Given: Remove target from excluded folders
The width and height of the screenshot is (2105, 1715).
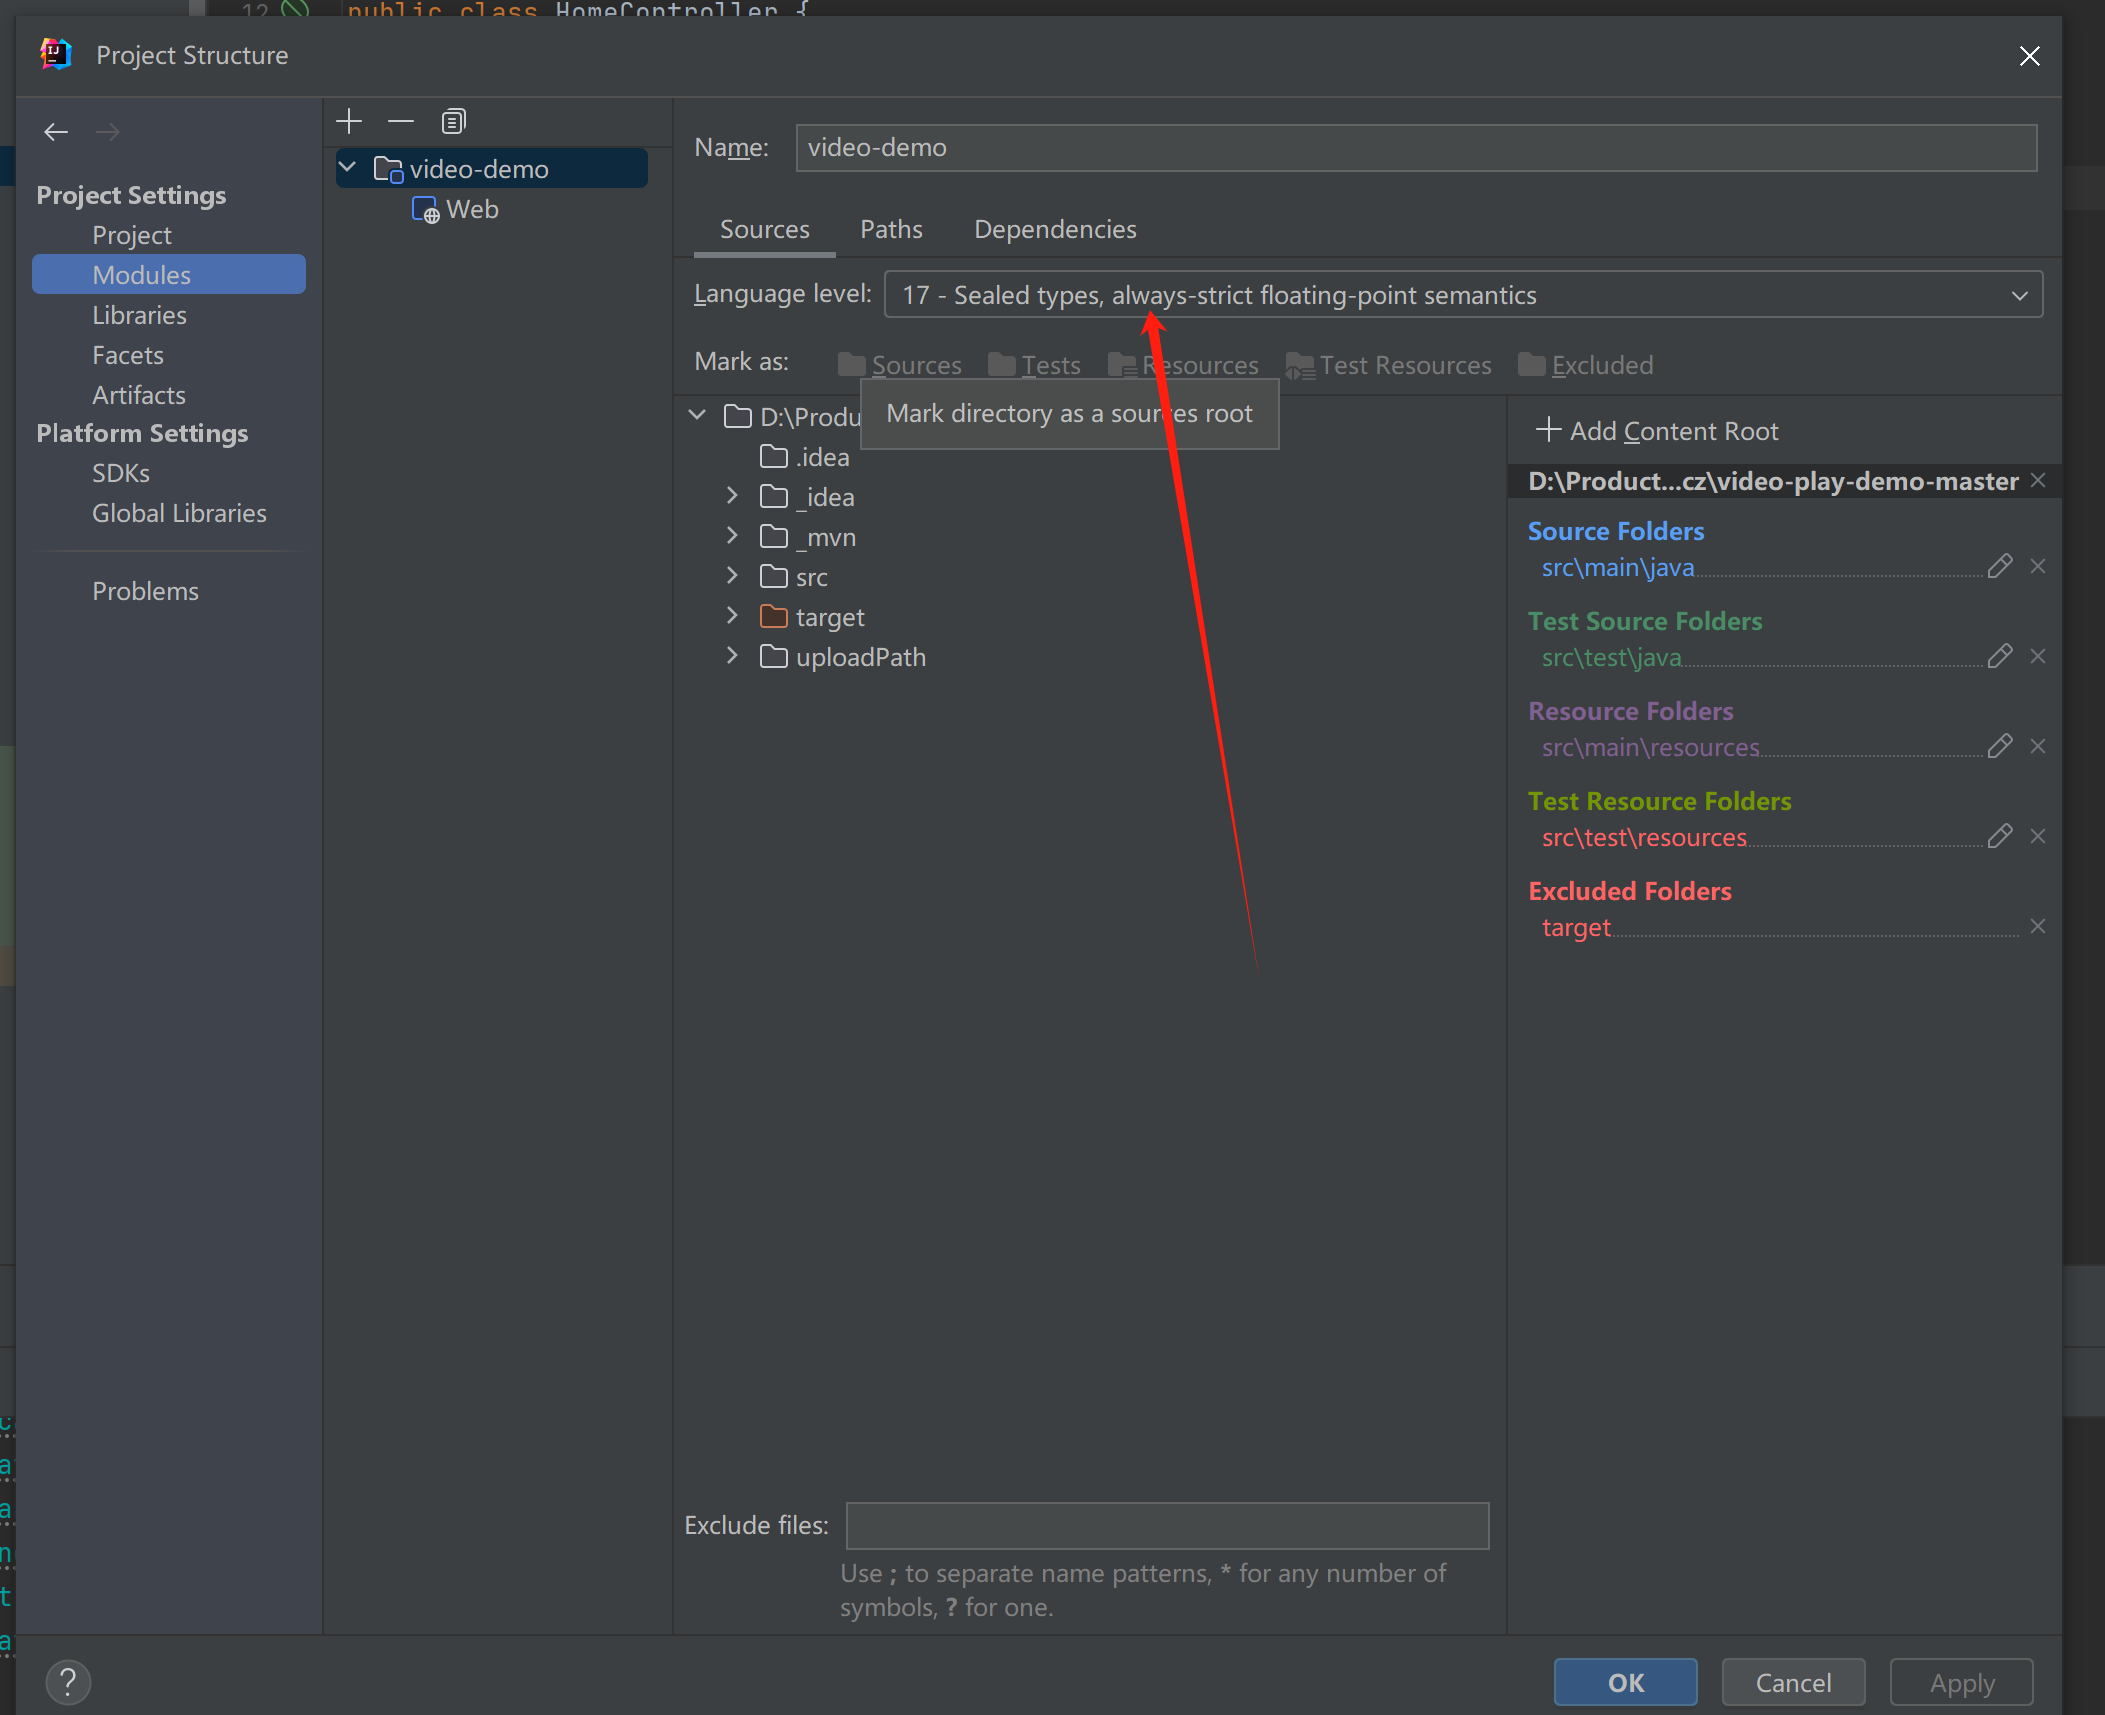Looking at the screenshot, I should [x=2038, y=926].
